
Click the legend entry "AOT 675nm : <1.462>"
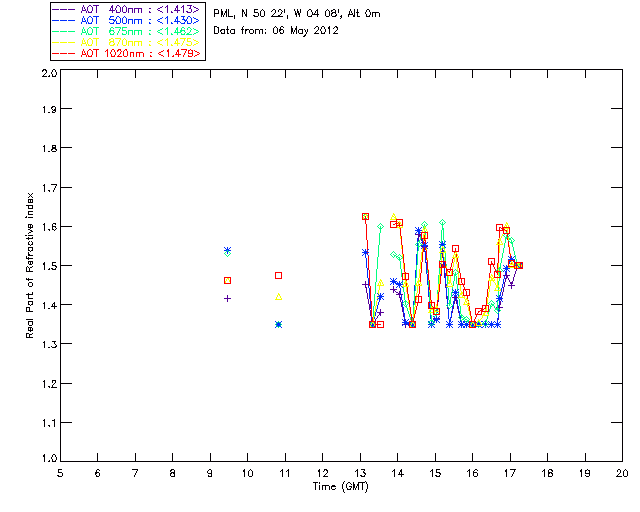click(127, 31)
